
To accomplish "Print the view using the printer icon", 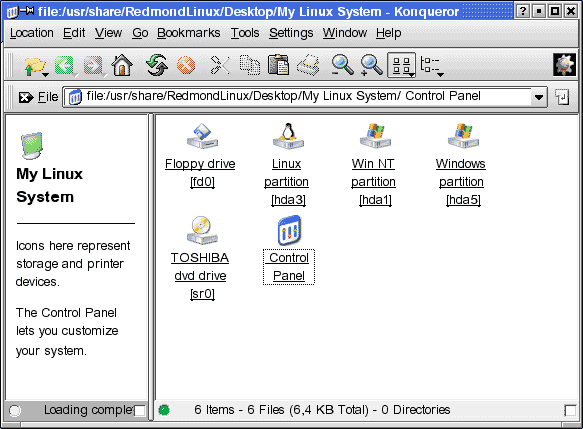I will click(x=308, y=65).
